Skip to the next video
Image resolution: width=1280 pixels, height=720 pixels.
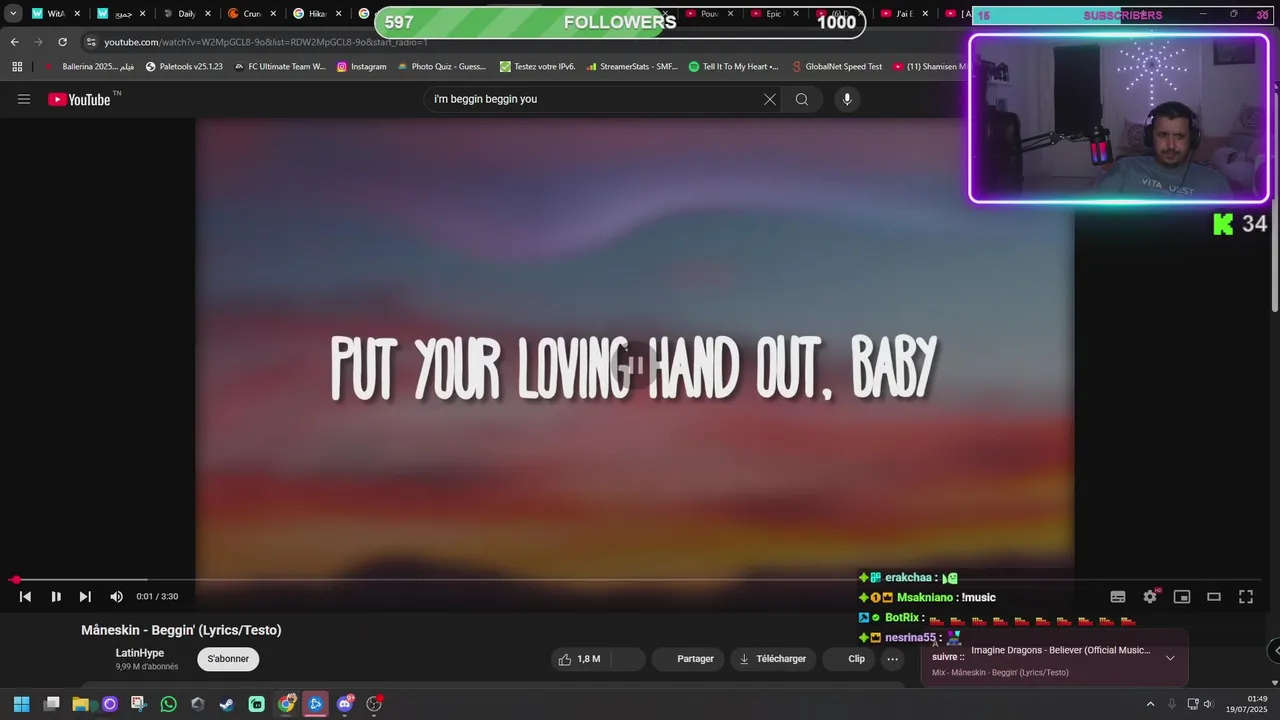85,597
